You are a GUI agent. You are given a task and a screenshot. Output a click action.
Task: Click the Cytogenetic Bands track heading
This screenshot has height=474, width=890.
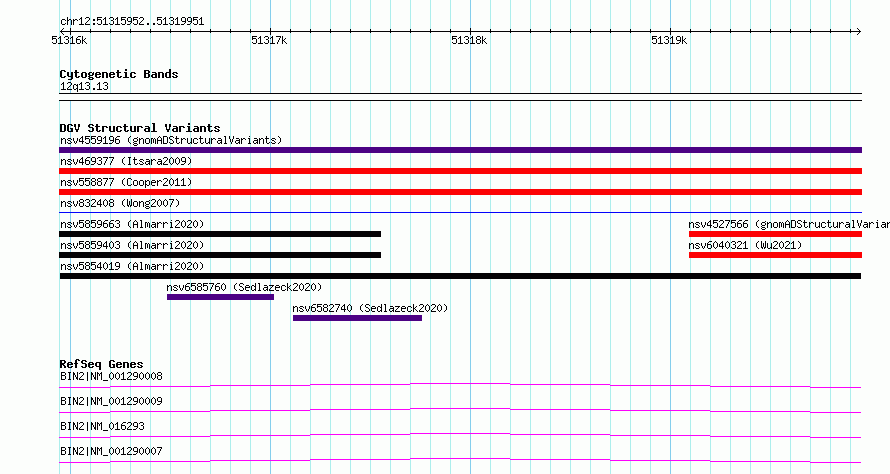pyautogui.click(x=119, y=74)
